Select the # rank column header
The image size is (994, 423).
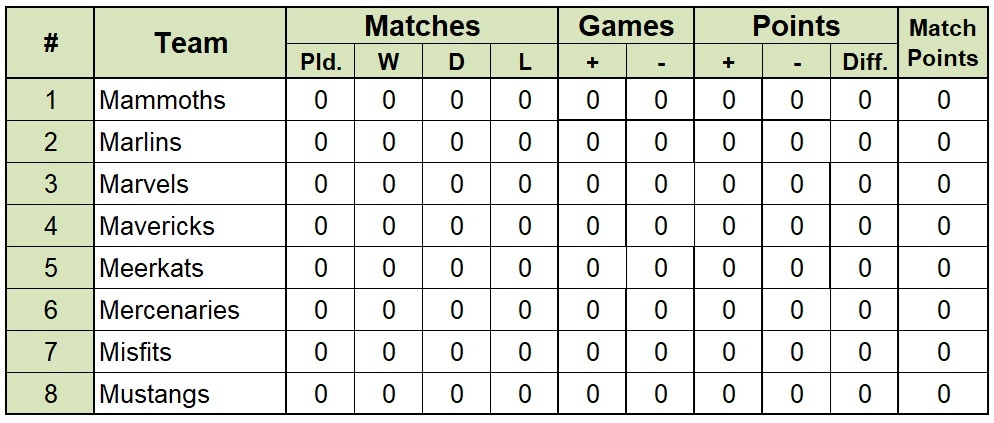(x=51, y=43)
